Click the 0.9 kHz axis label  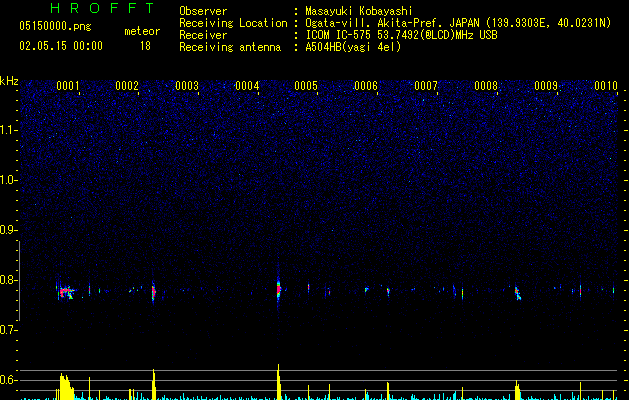[8, 230]
